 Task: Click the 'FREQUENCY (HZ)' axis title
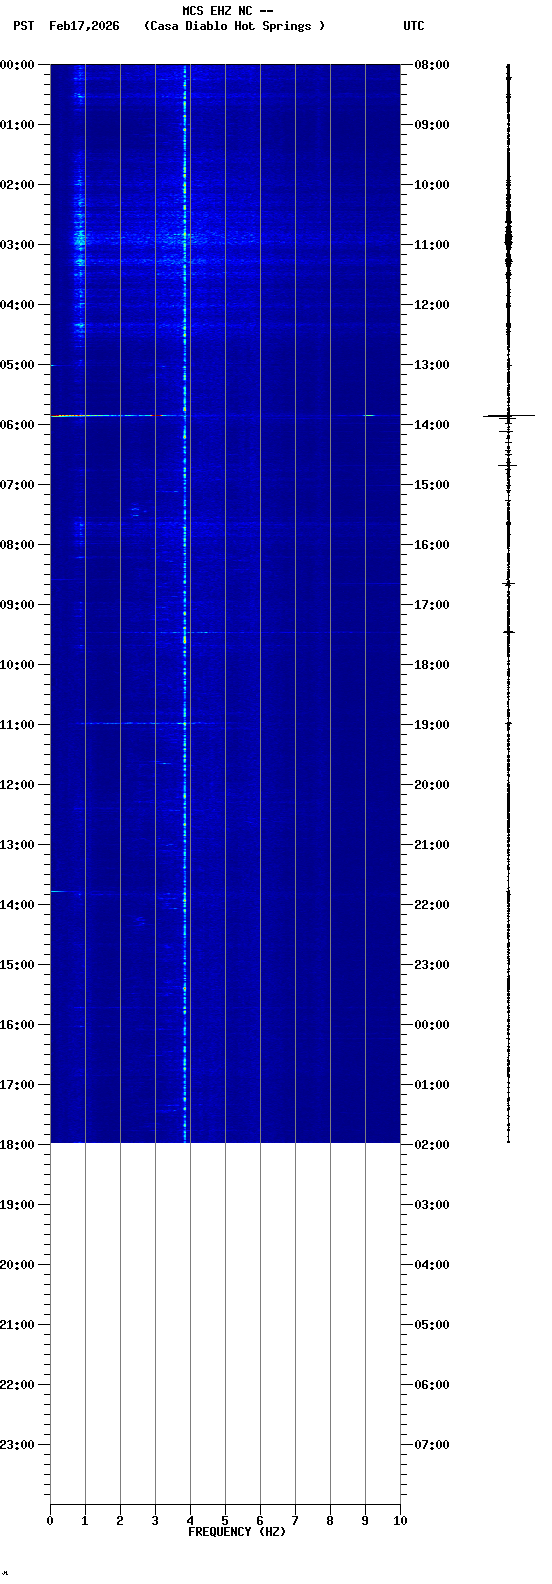237,1532
